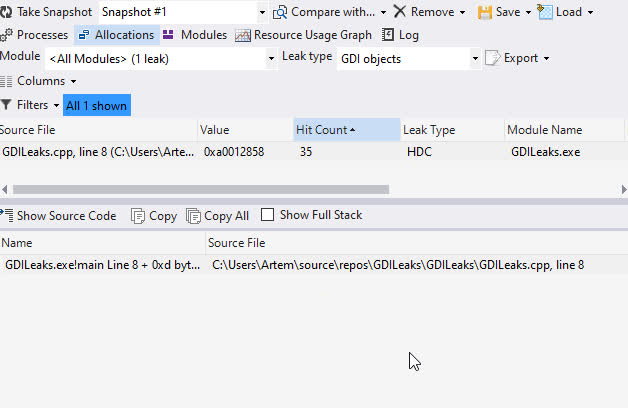Open the Leak type GDI objects dropdown
Screen dimensions: 628x408
pyautogui.click(x=475, y=58)
